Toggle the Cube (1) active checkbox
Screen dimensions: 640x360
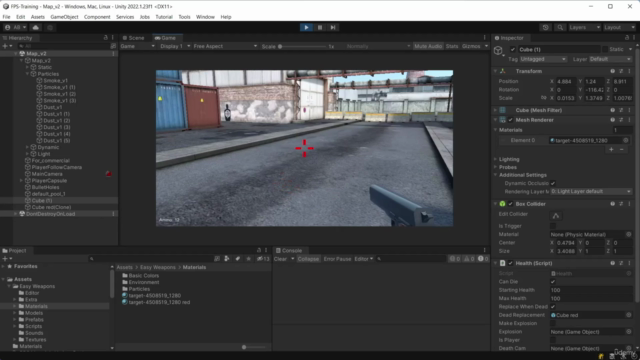point(512,49)
